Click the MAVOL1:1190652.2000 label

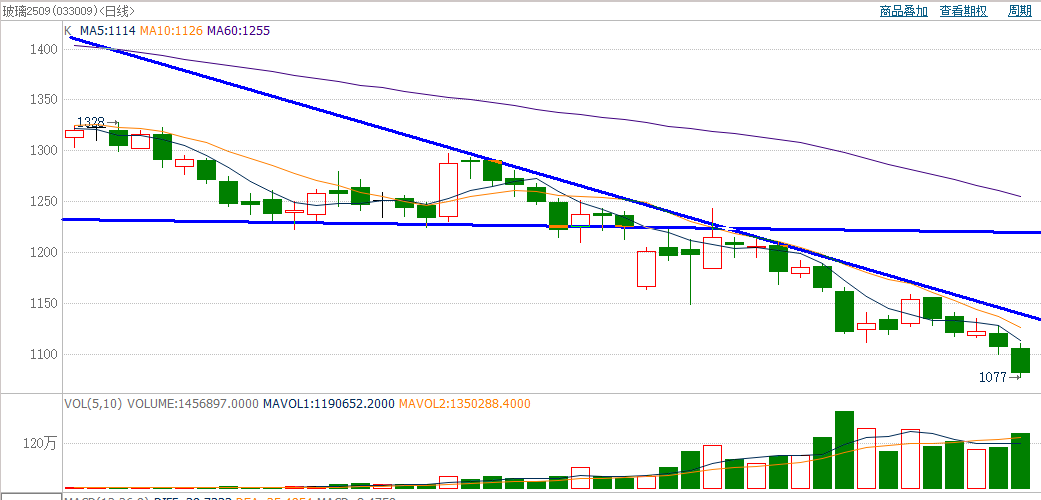tap(329, 404)
